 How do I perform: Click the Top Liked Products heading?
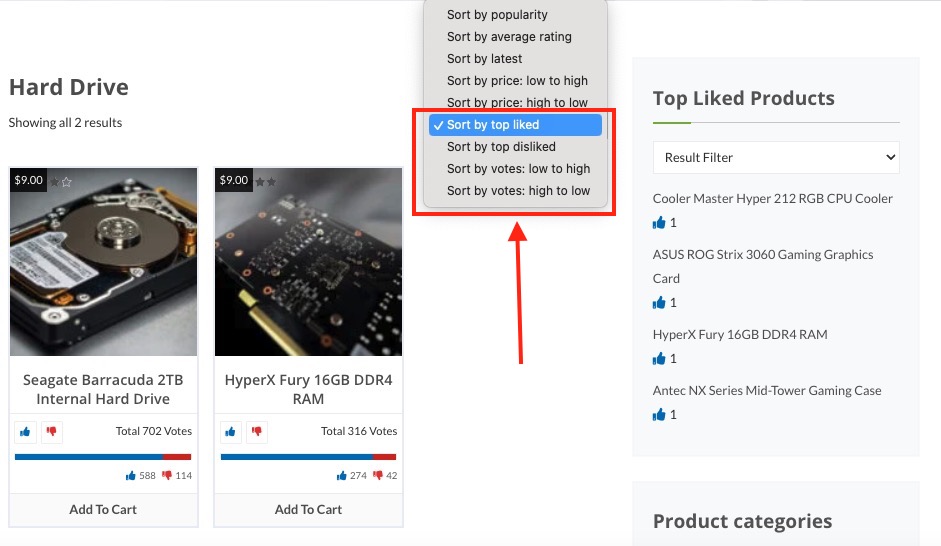pyautogui.click(x=744, y=98)
